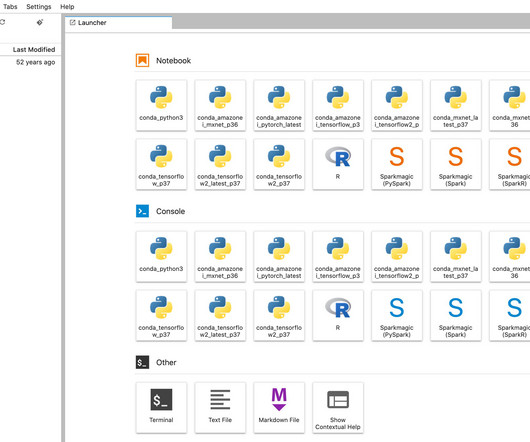This screenshot has height=442, width=530.
Task: Start an R console
Action: pos(338,315)
